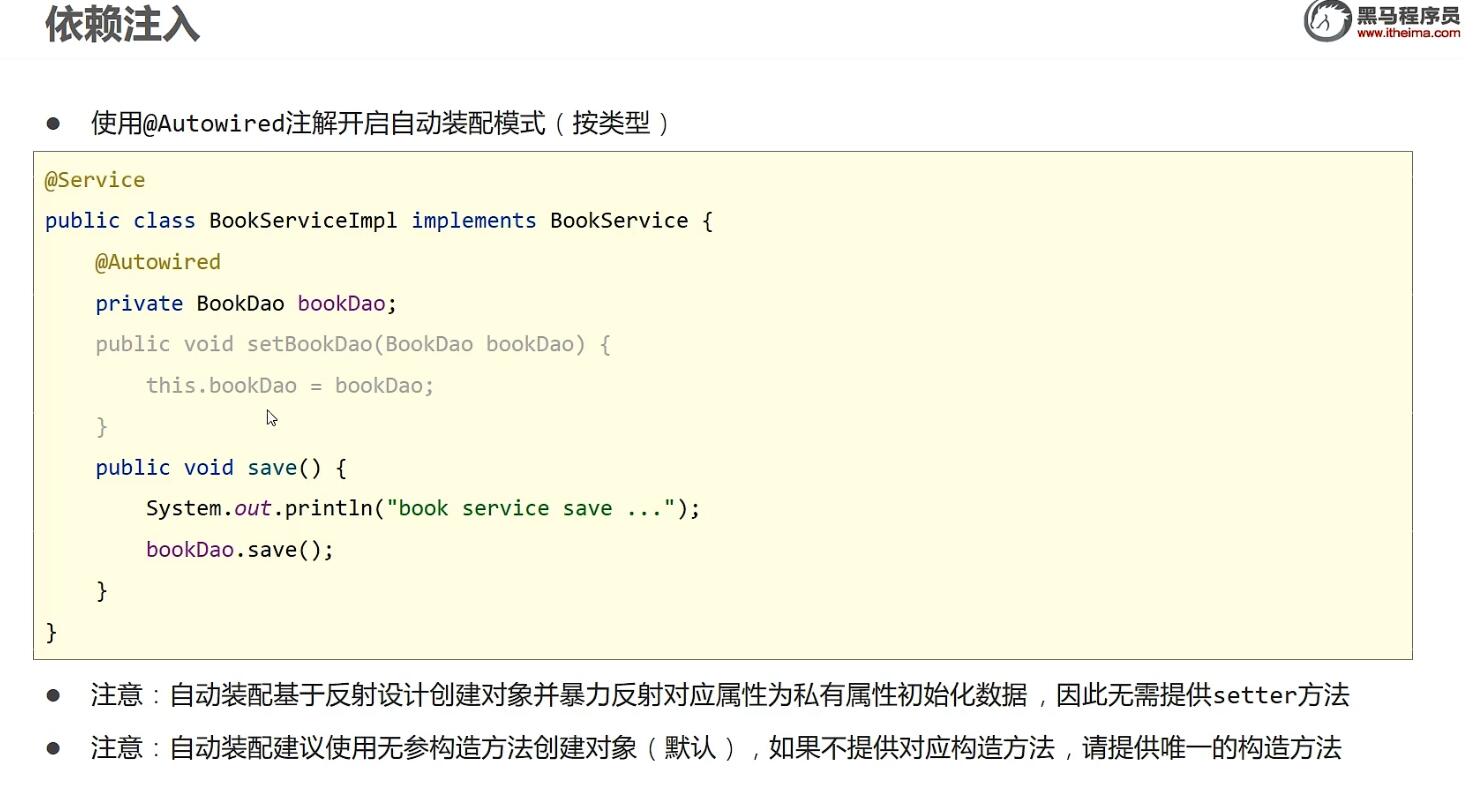Click the @Service annotation in code
This screenshot has width=1482, height=797.
click(x=95, y=180)
